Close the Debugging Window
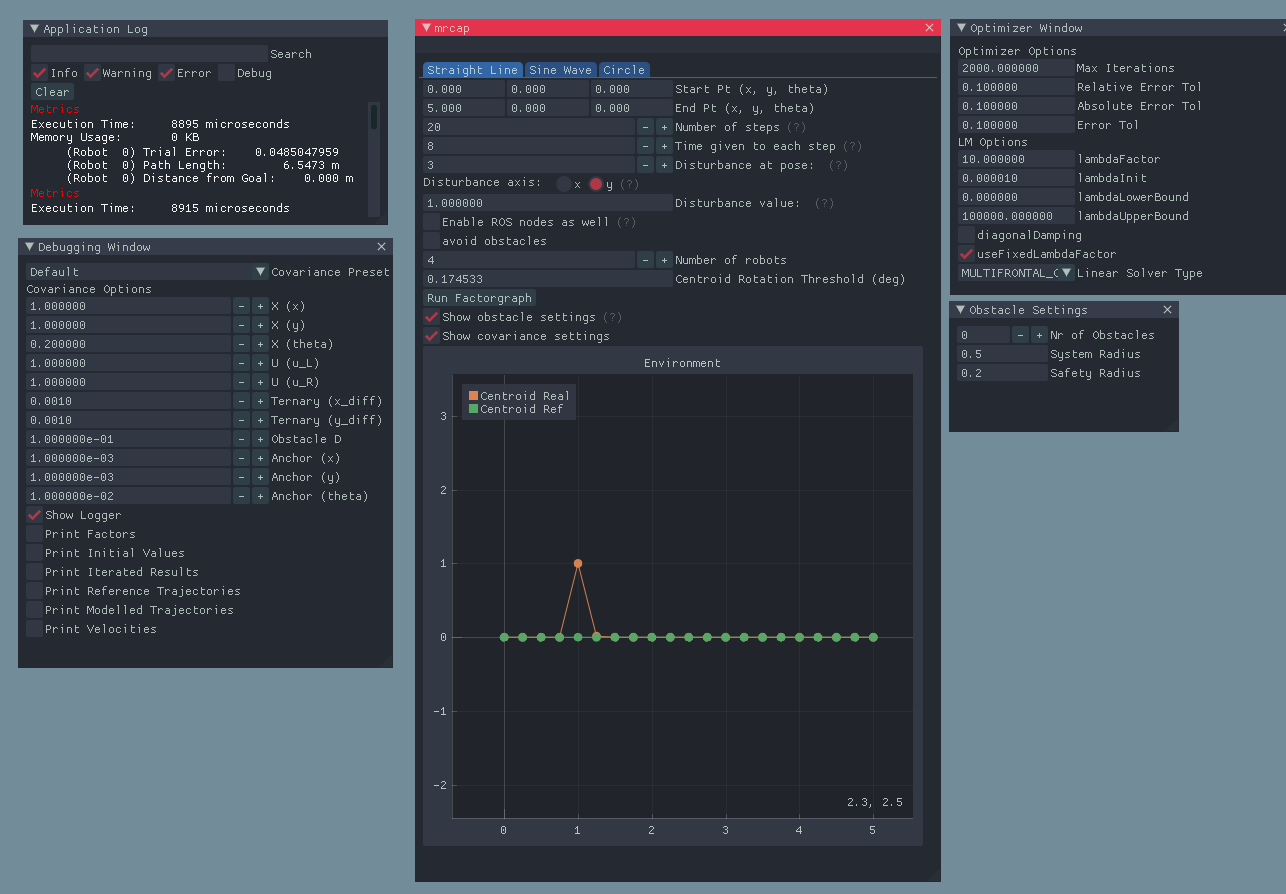The image size is (1286, 894). [x=381, y=247]
